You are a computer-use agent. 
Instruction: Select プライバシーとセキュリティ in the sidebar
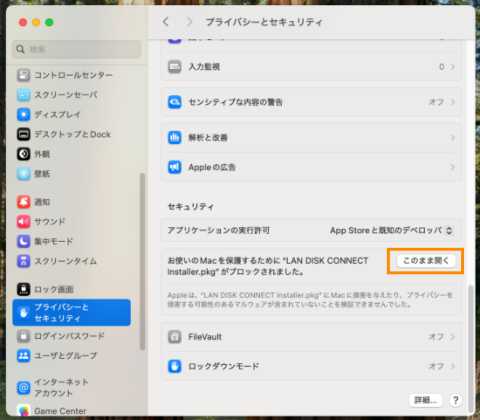tap(72, 312)
